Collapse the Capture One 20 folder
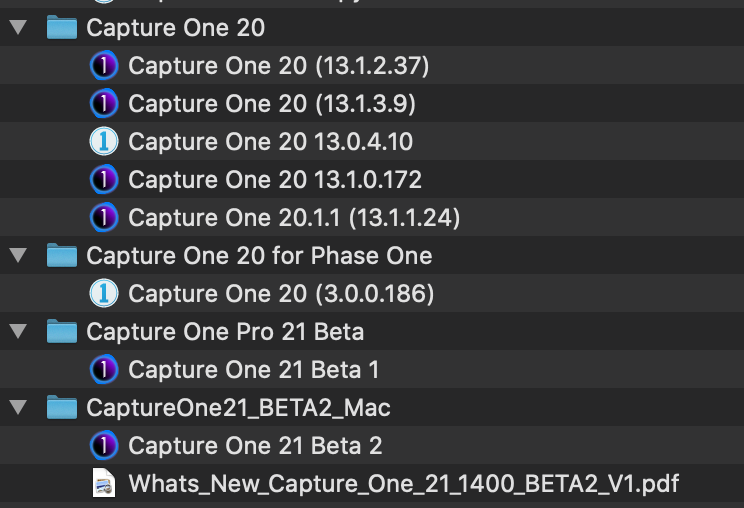The image size is (744, 508). (19, 27)
